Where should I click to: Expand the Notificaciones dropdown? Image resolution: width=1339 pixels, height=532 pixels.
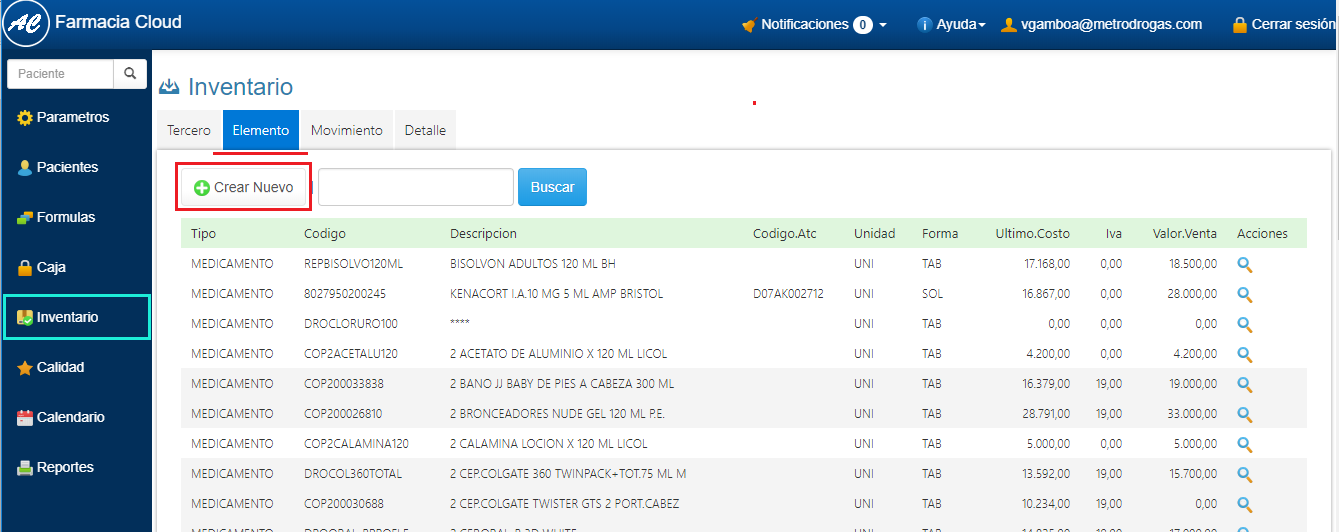(x=814, y=25)
